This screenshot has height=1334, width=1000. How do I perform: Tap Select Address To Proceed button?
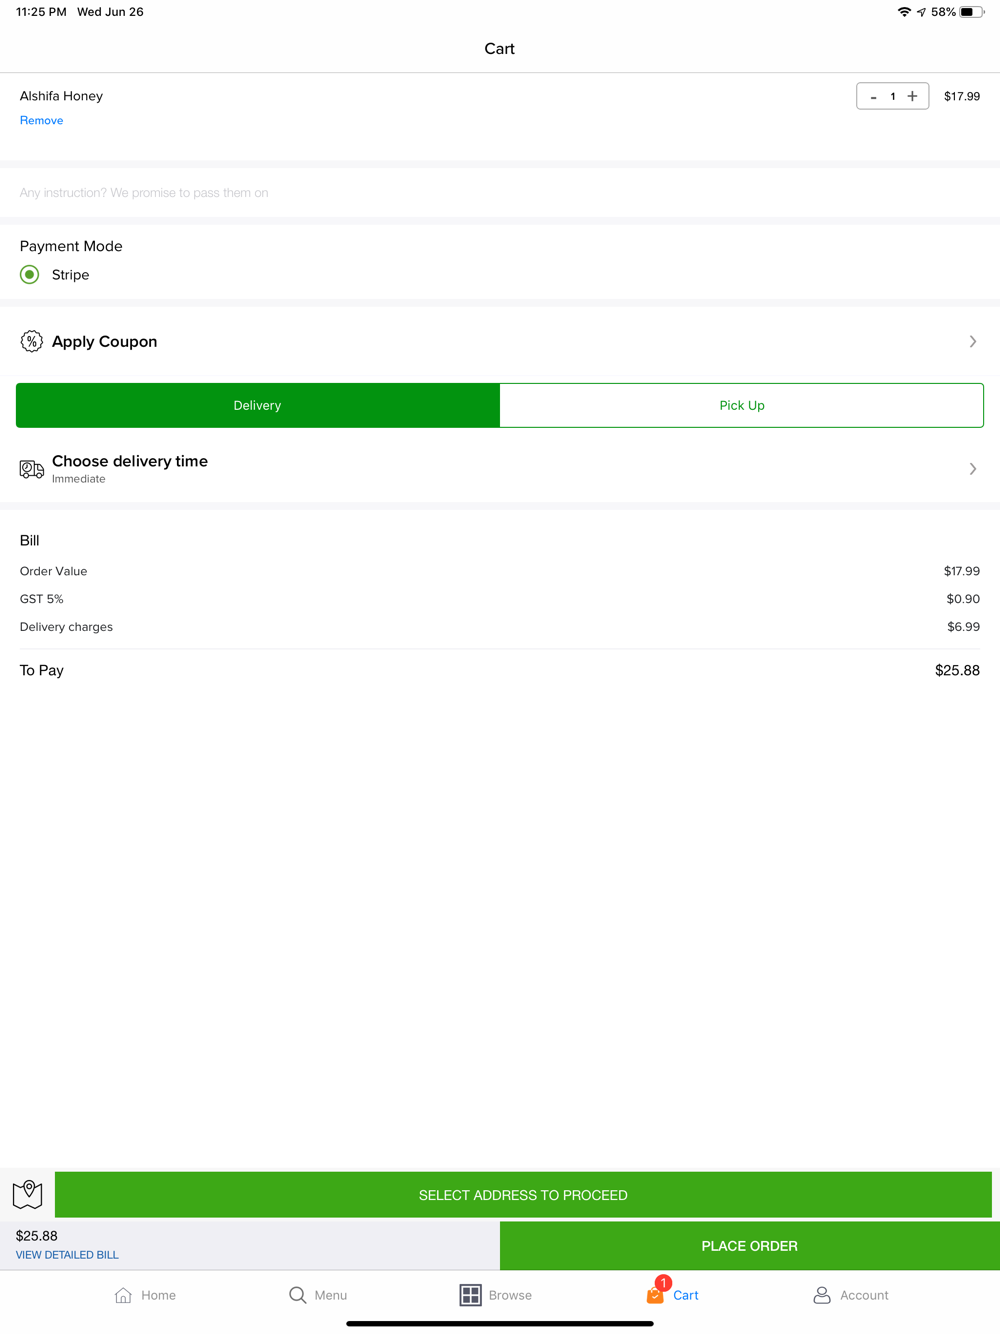(x=523, y=1195)
